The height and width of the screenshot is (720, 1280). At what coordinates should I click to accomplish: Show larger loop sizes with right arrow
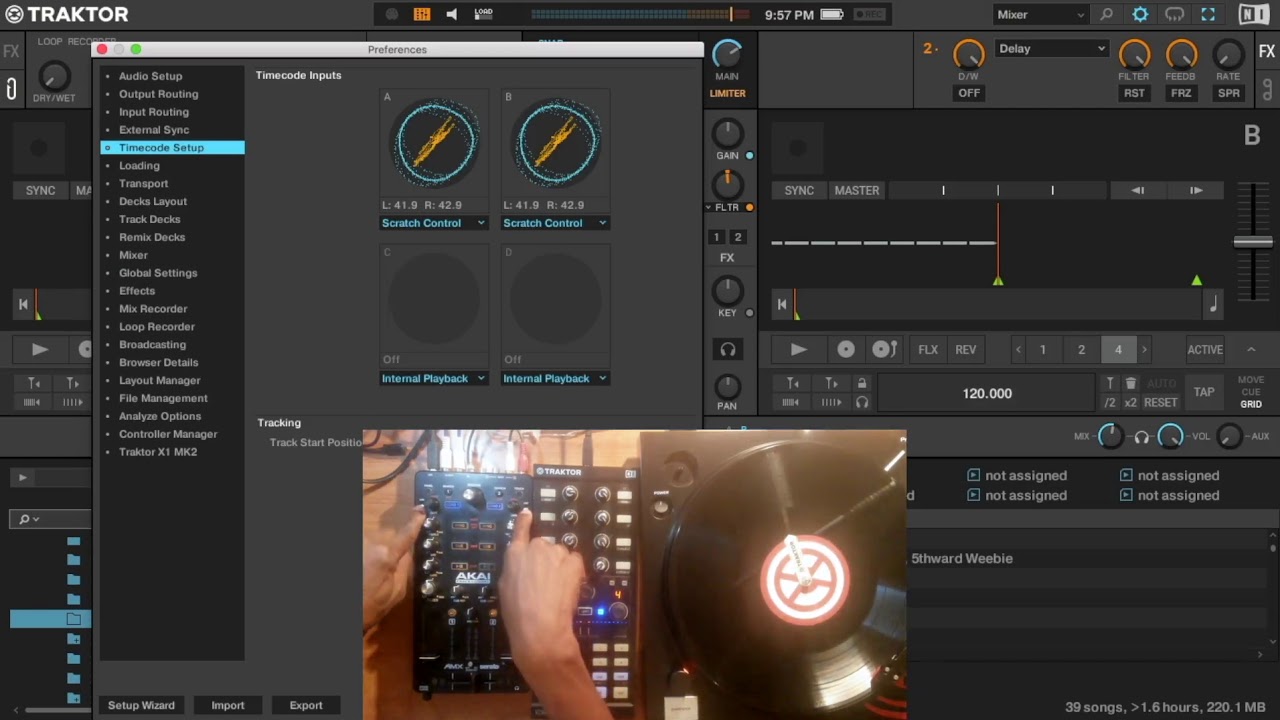[x=1145, y=349]
